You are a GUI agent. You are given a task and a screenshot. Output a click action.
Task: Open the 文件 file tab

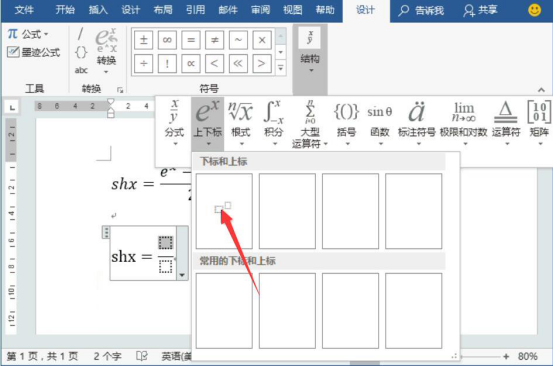tap(24, 10)
